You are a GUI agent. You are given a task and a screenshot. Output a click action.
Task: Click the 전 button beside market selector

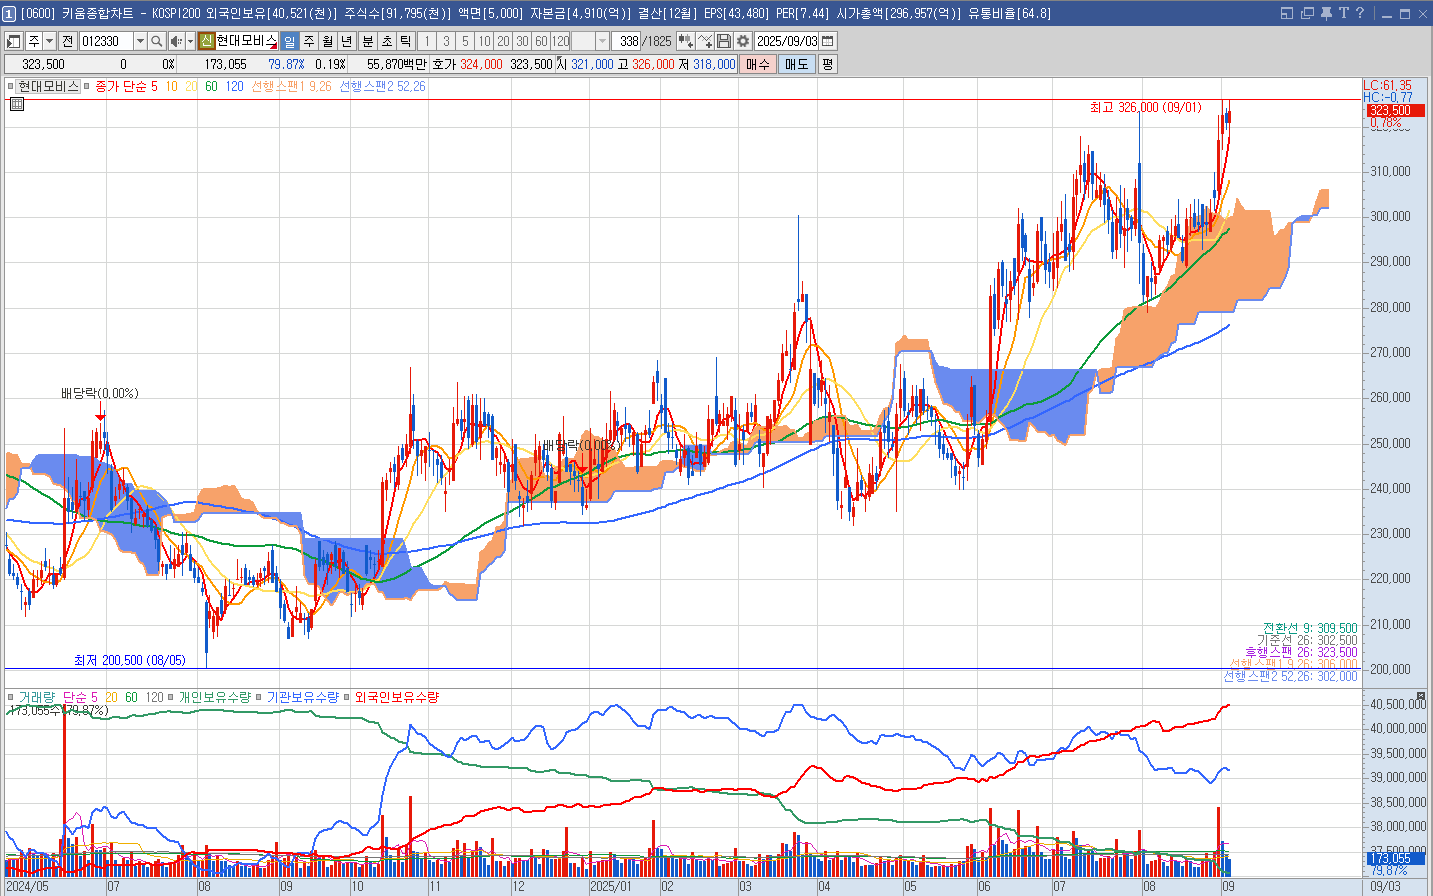[67, 41]
